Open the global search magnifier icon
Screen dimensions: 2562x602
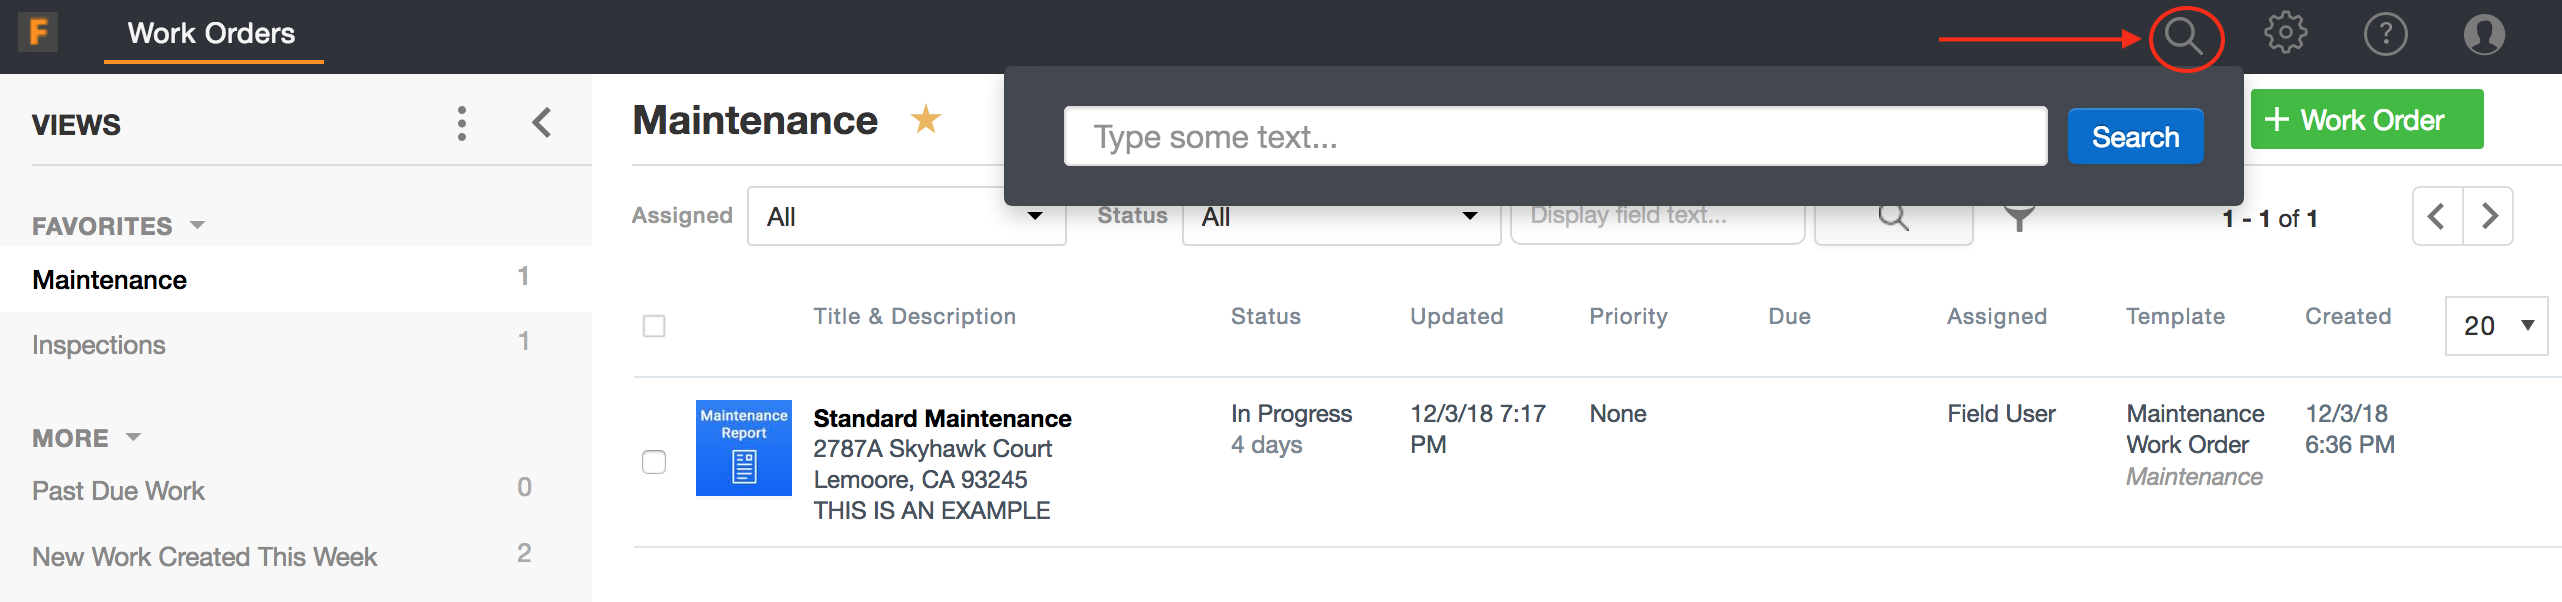(x=2184, y=36)
